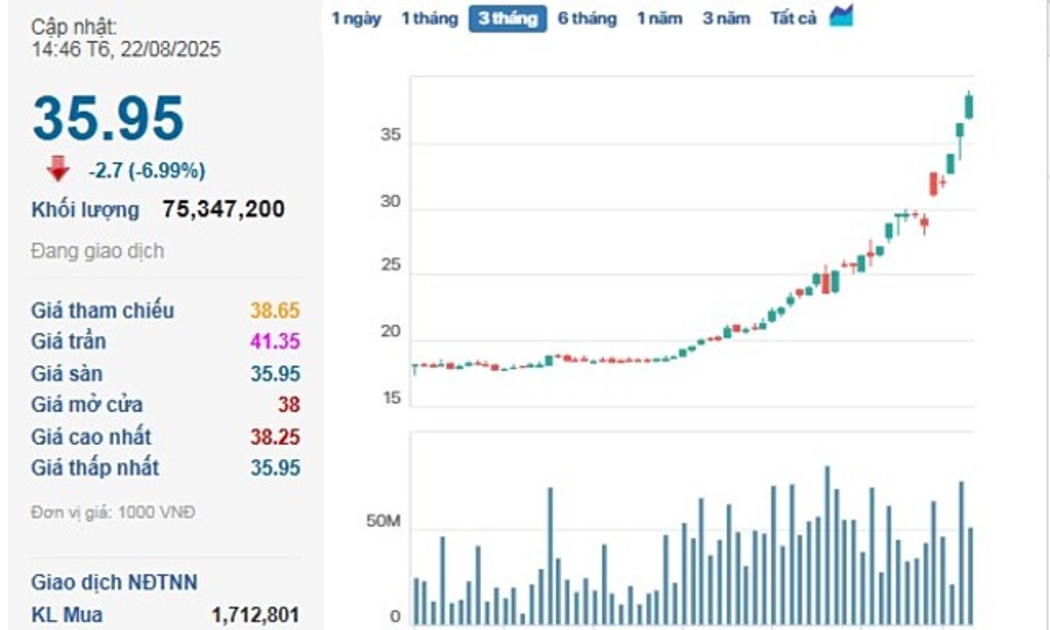Show the 6 tháng chart range
The height and width of the screenshot is (630, 1050).
click(x=587, y=19)
